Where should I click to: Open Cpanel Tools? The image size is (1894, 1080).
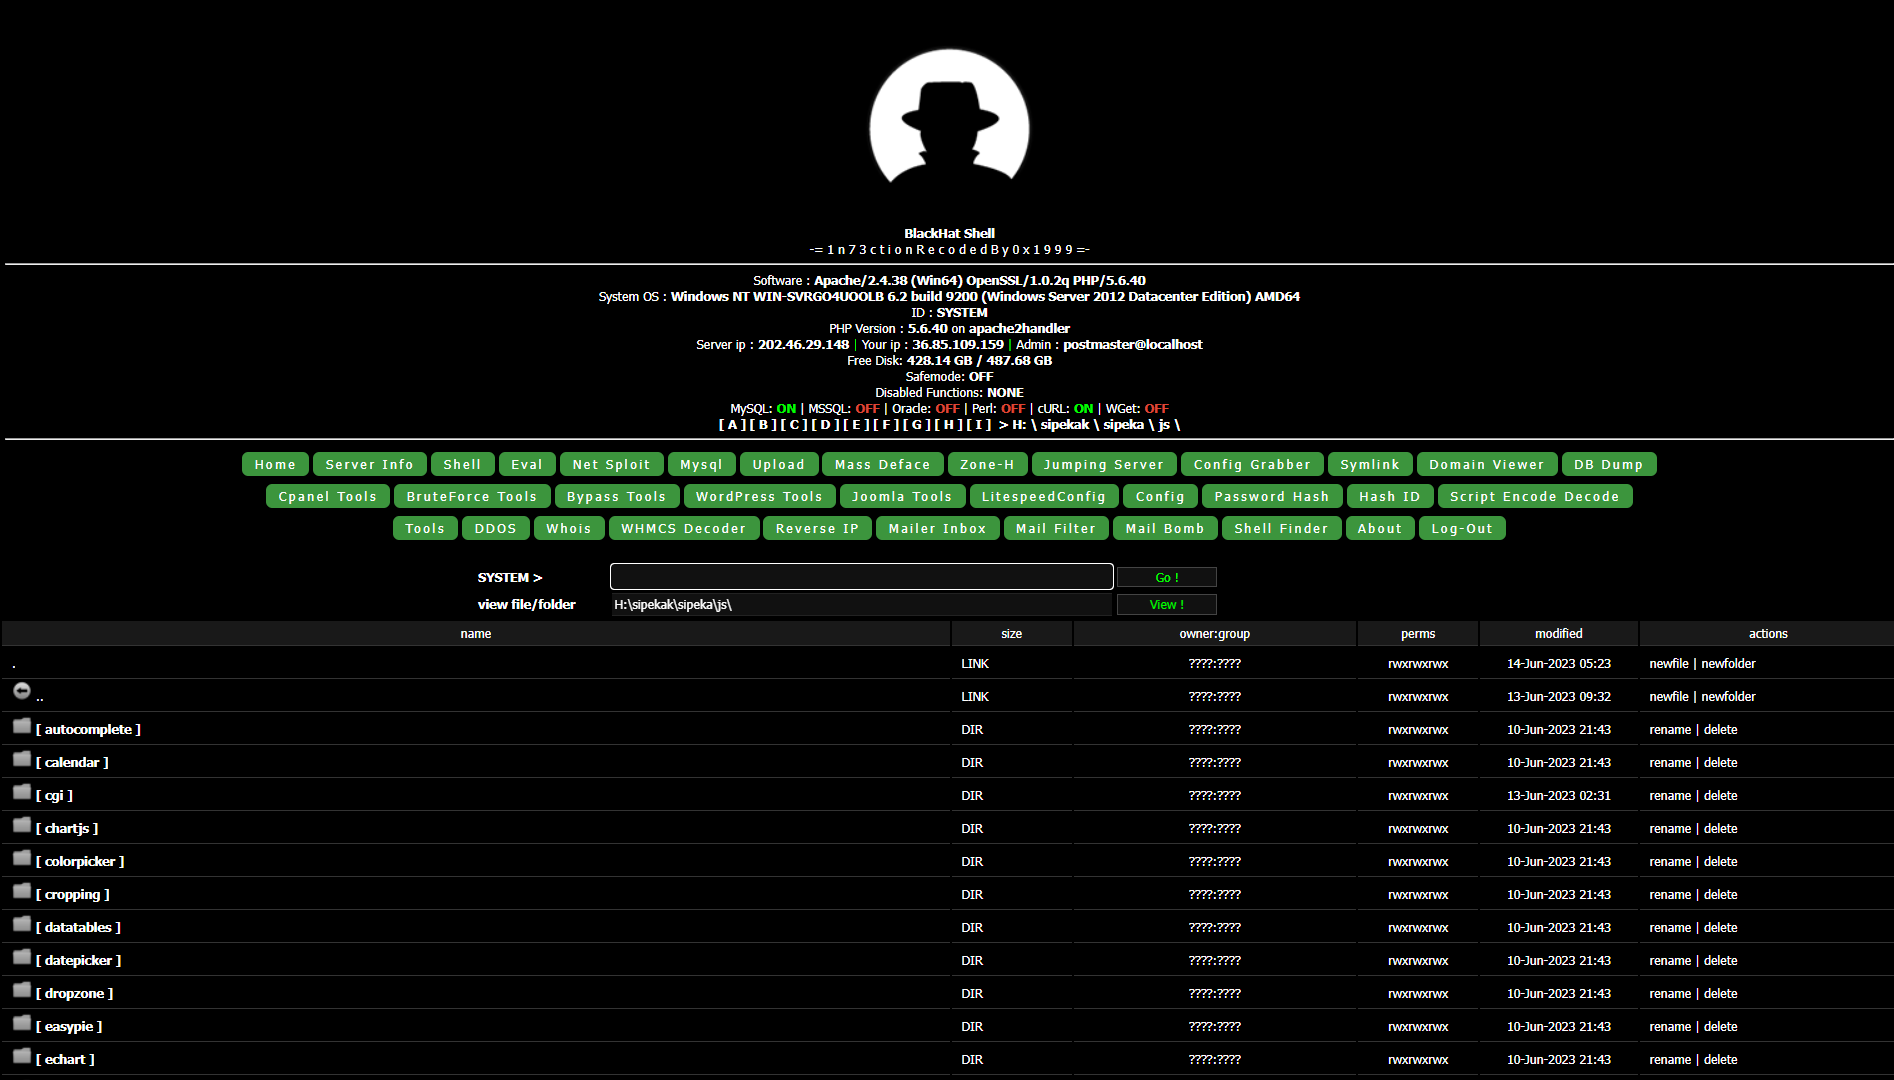tap(328, 496)
